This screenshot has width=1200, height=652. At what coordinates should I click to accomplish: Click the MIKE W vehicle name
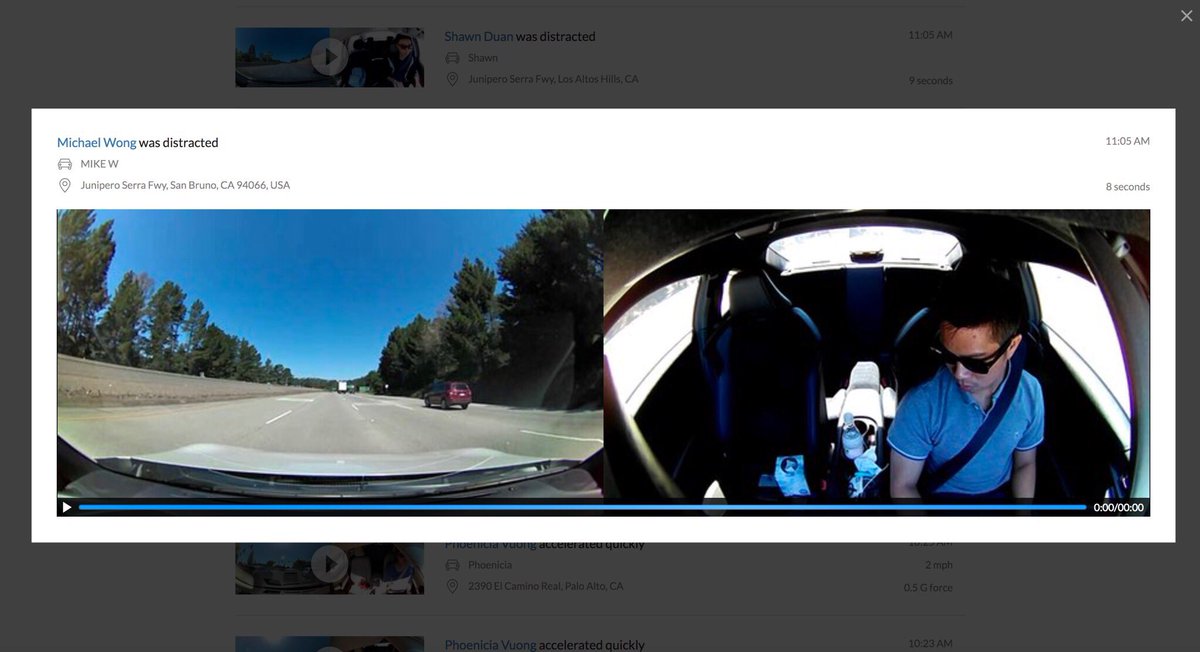pyautogui.click(x=100, y=164)
